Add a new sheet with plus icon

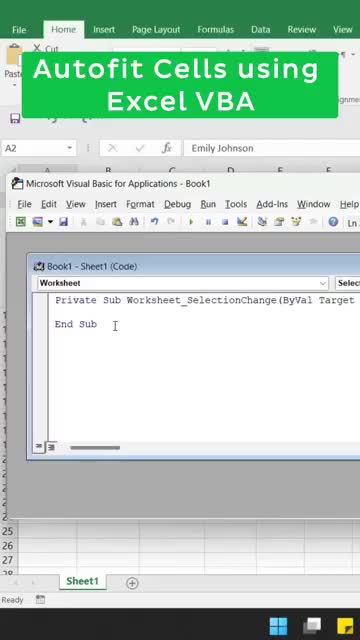pyautogui.click(x=132, y=583)
